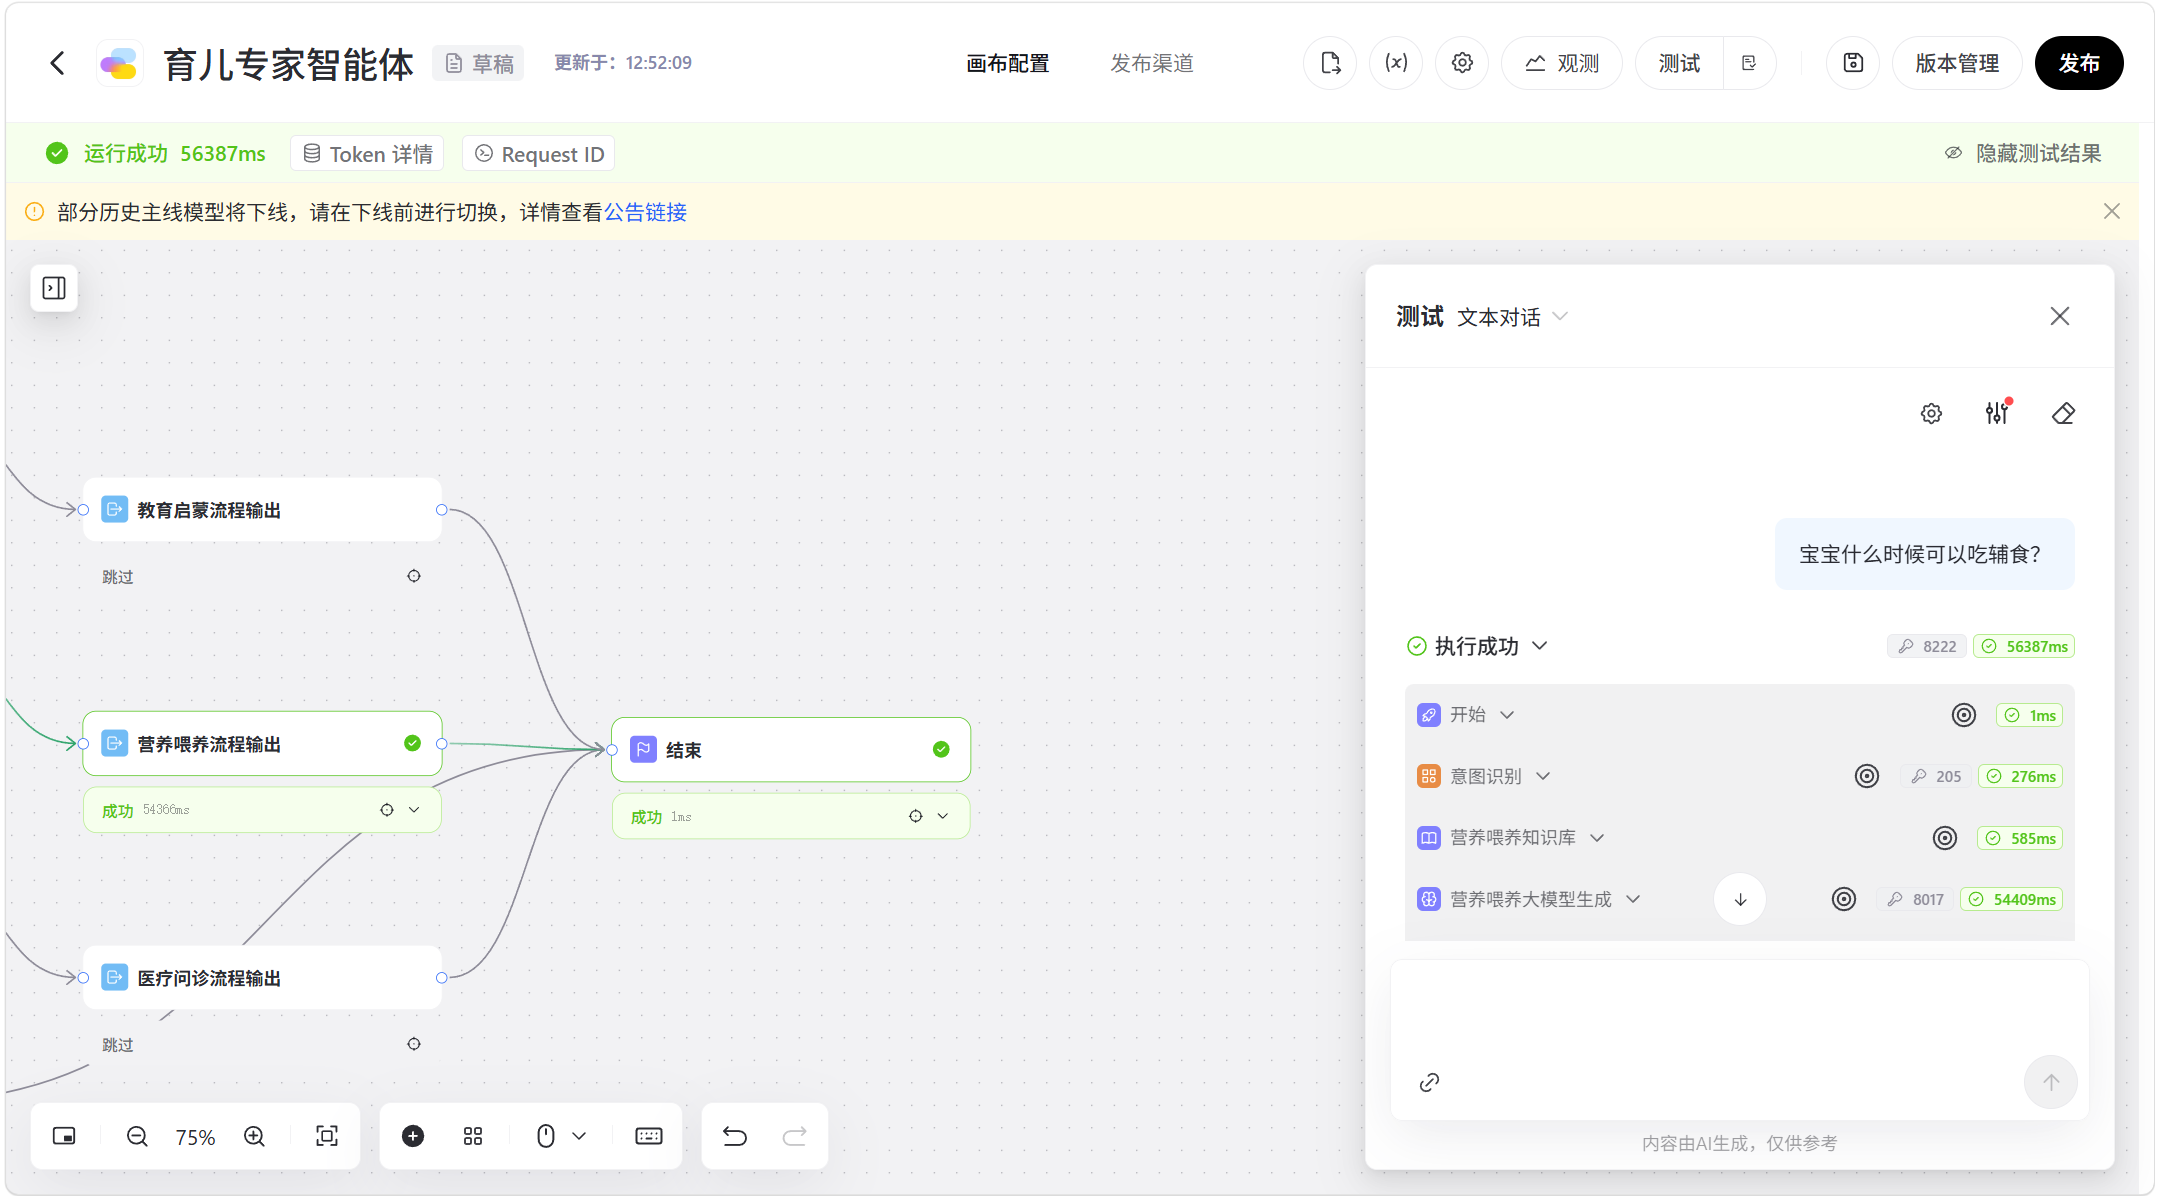Click the agent's colorful logo icon
The width and height of the screenshot is (2160, 1200).
(x=119, y=64)
